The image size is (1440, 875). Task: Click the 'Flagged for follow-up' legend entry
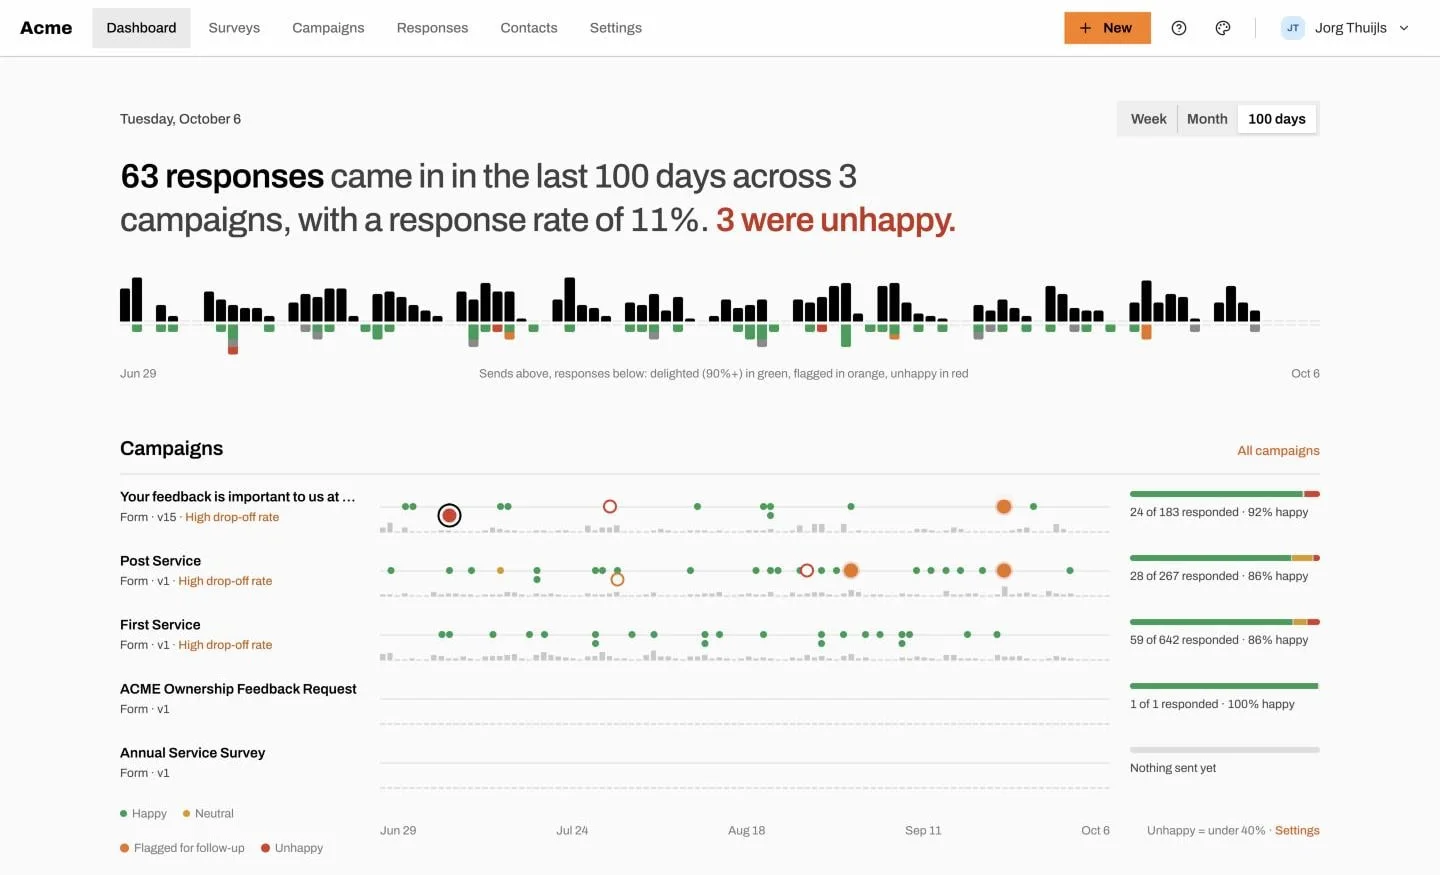tap(182, 848)
